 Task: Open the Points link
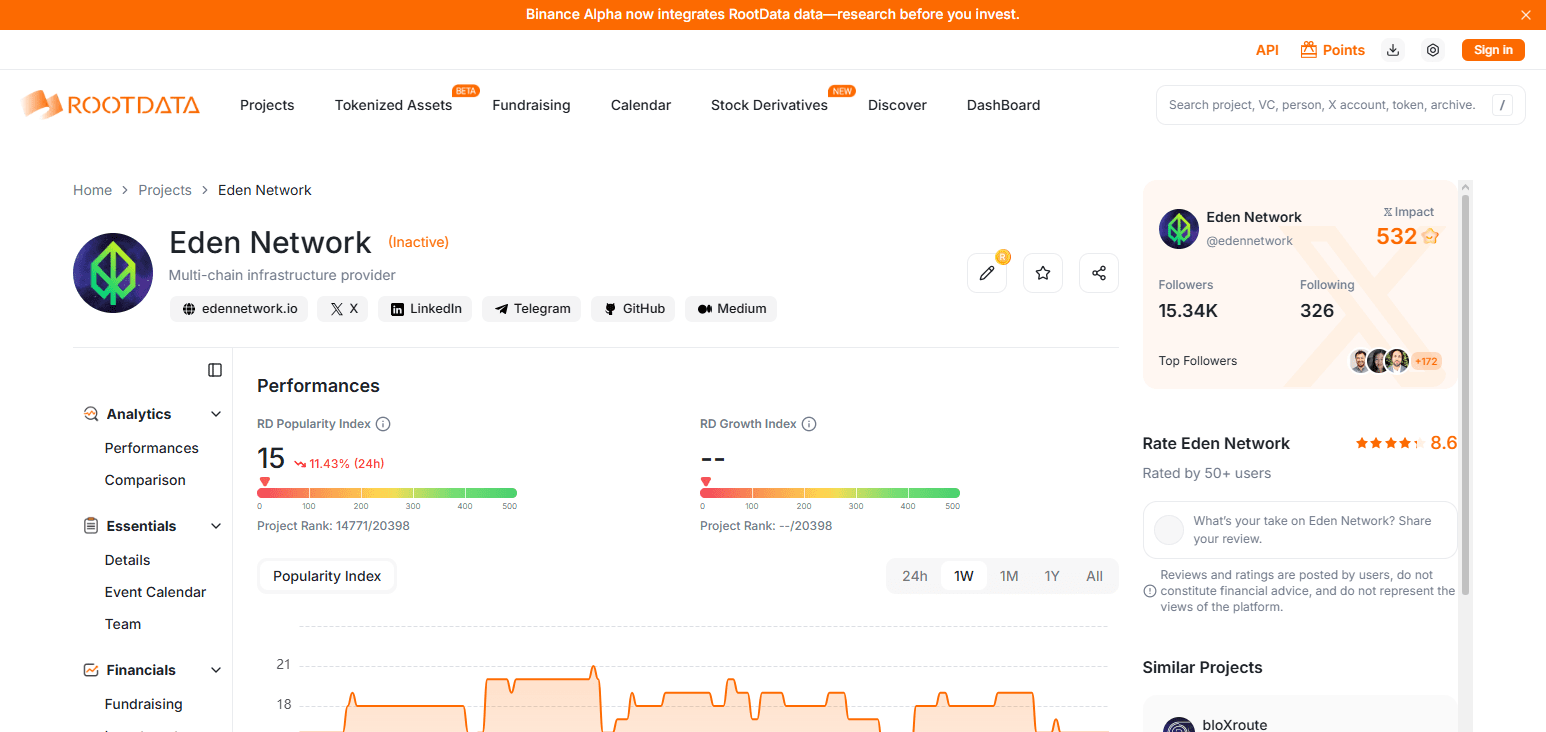(x=1344, y=50)
